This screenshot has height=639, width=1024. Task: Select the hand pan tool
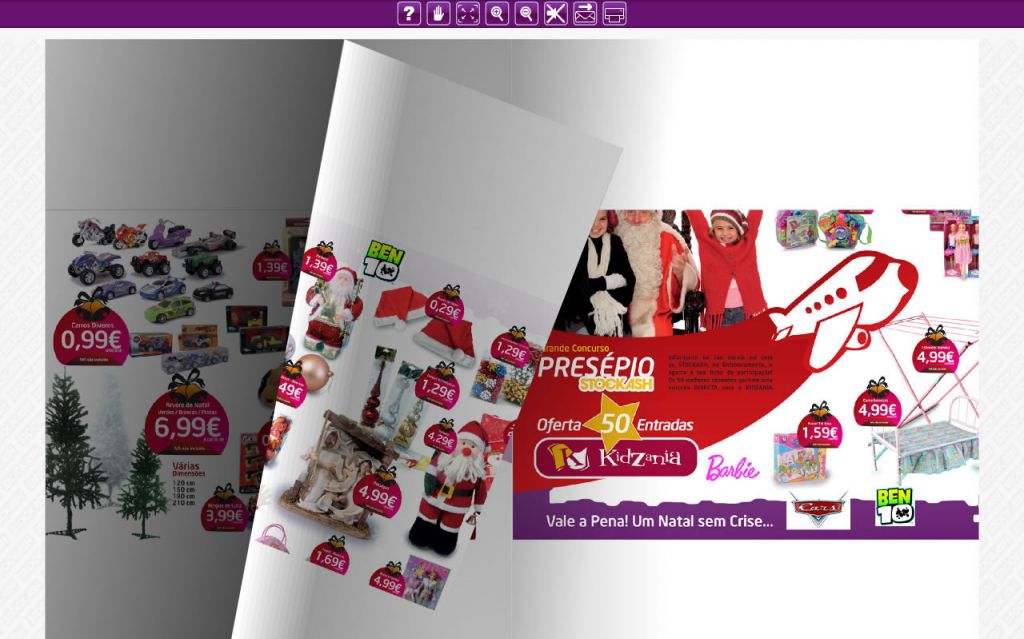tap(438, 13)
